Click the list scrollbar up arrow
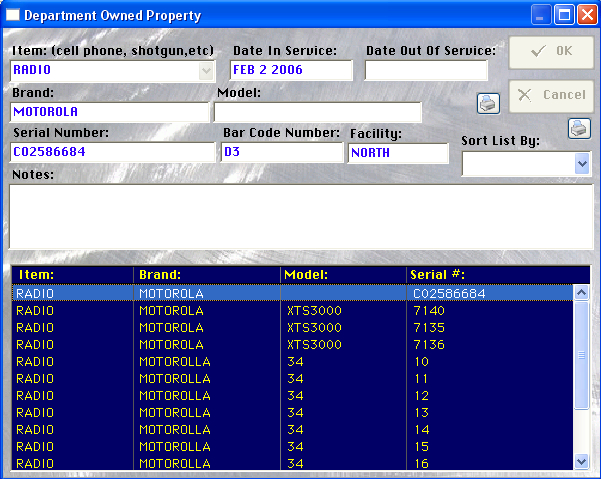 point(581,293)
